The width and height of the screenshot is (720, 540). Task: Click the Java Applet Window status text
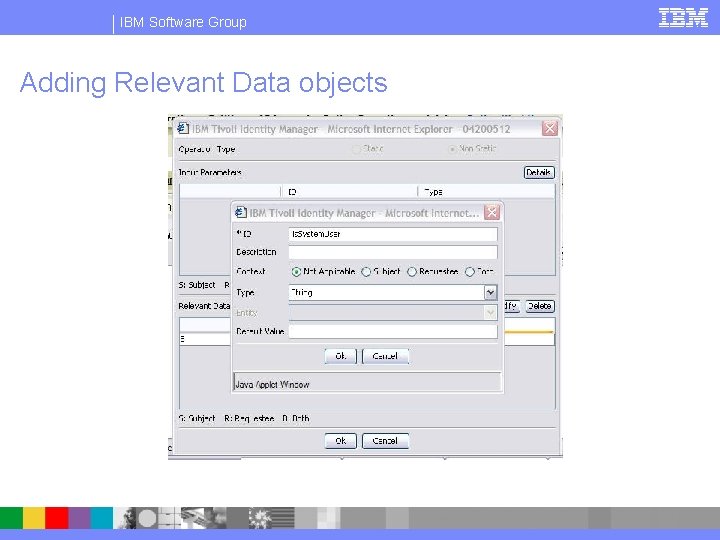click(272, 385)
